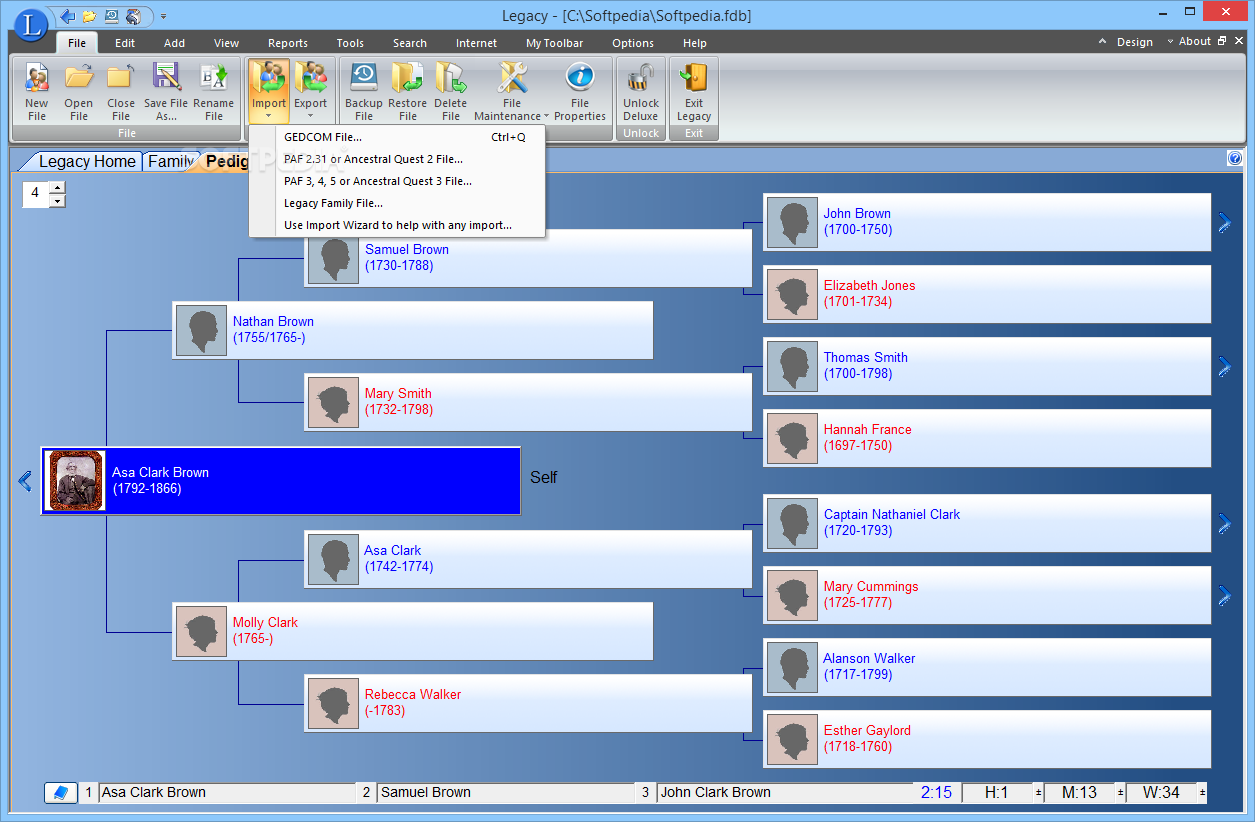Decrease generations spinner down arrow
The image size is (1255, 822).
pos(57,200)
